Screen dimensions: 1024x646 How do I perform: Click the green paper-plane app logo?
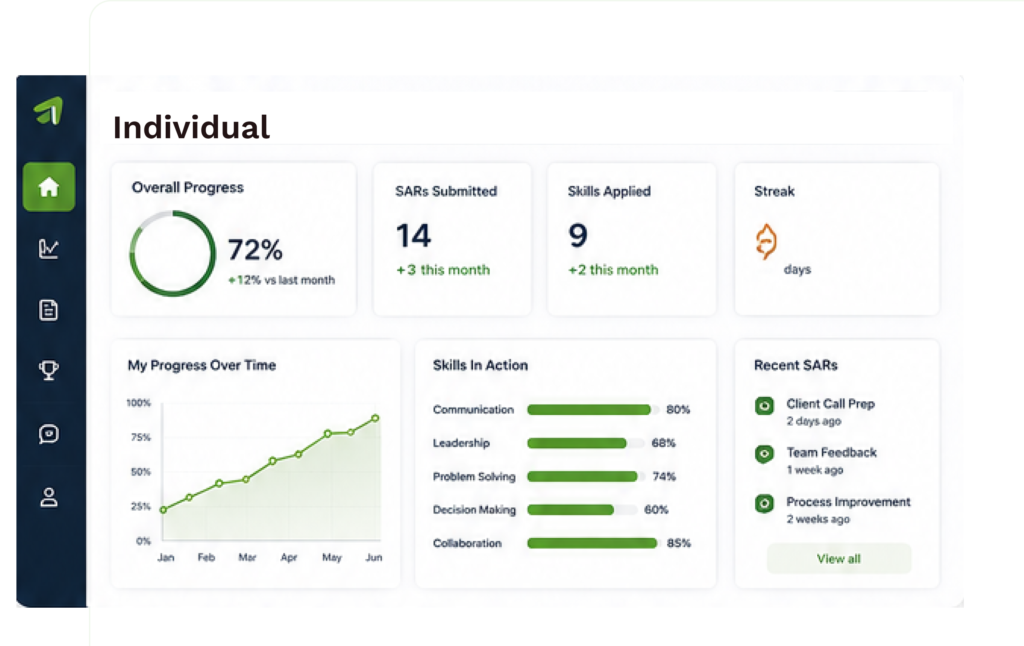pos(49,110)
